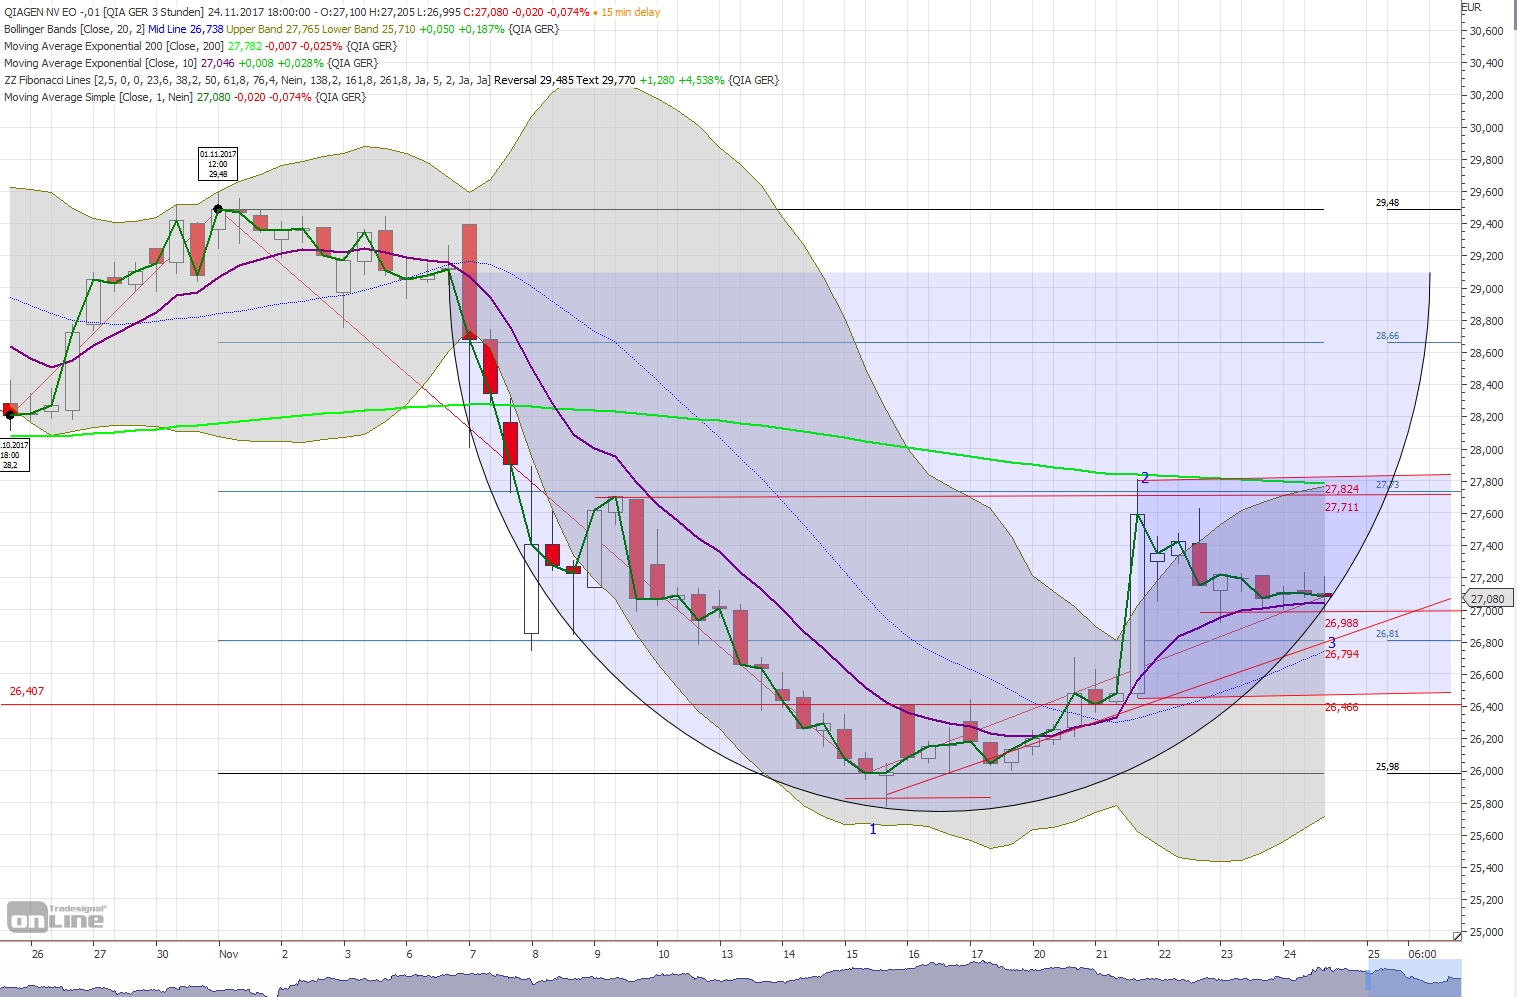Click the 26,81 Fibonacci level label
1517x997 pixels.
(x=1387, y=634)
